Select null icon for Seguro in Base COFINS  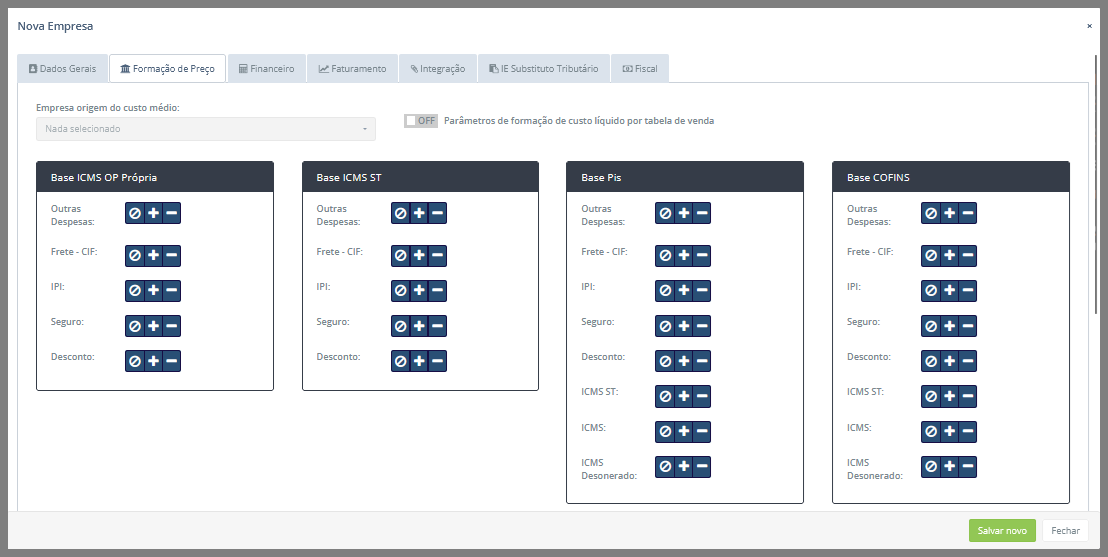931,326
